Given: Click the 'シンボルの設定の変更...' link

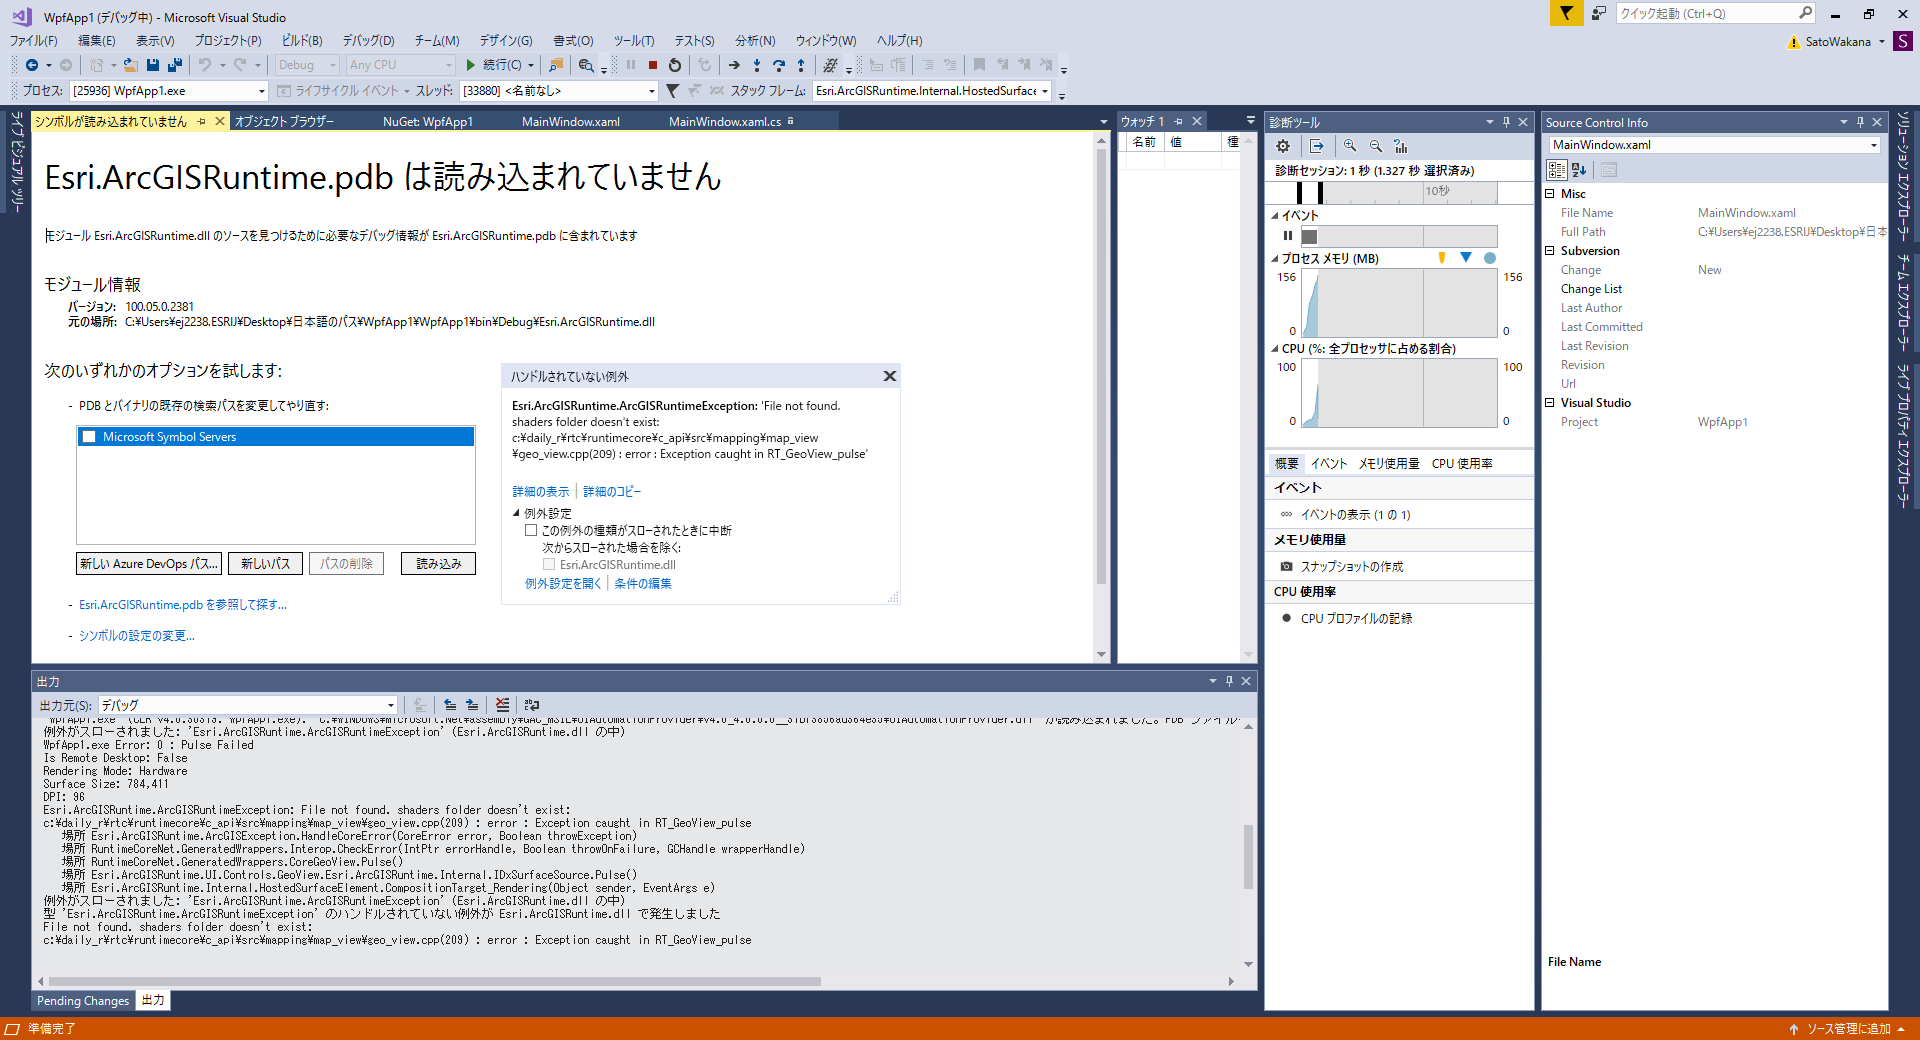Looking at the screenshot, I should point(137,636).
